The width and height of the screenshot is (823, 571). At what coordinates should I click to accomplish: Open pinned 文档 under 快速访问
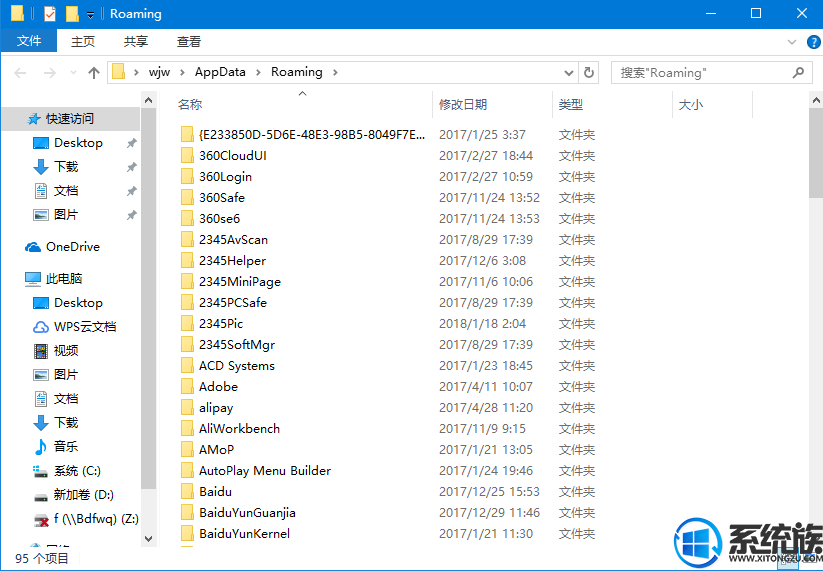(x=66, y=191)
